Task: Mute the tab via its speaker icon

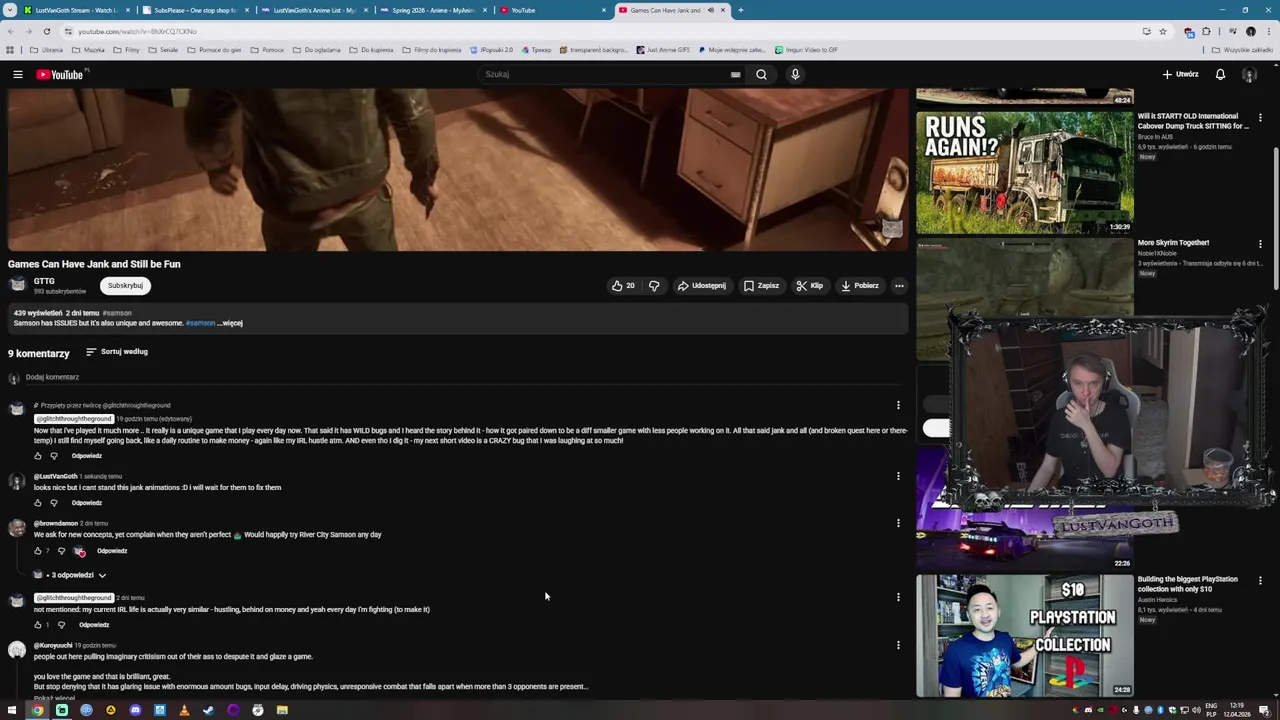Action: pyautogui.click(x=711, y=10)
